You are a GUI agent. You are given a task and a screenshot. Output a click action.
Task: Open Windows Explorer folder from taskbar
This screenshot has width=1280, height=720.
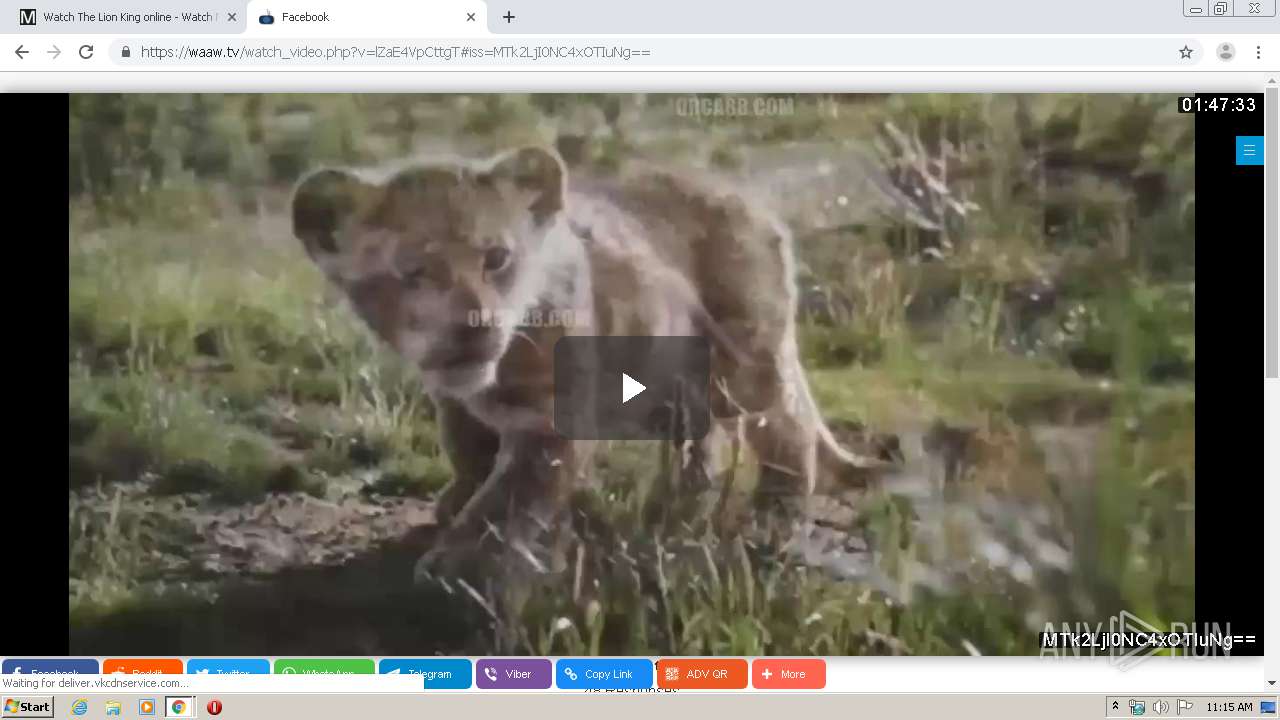point(113,707)
